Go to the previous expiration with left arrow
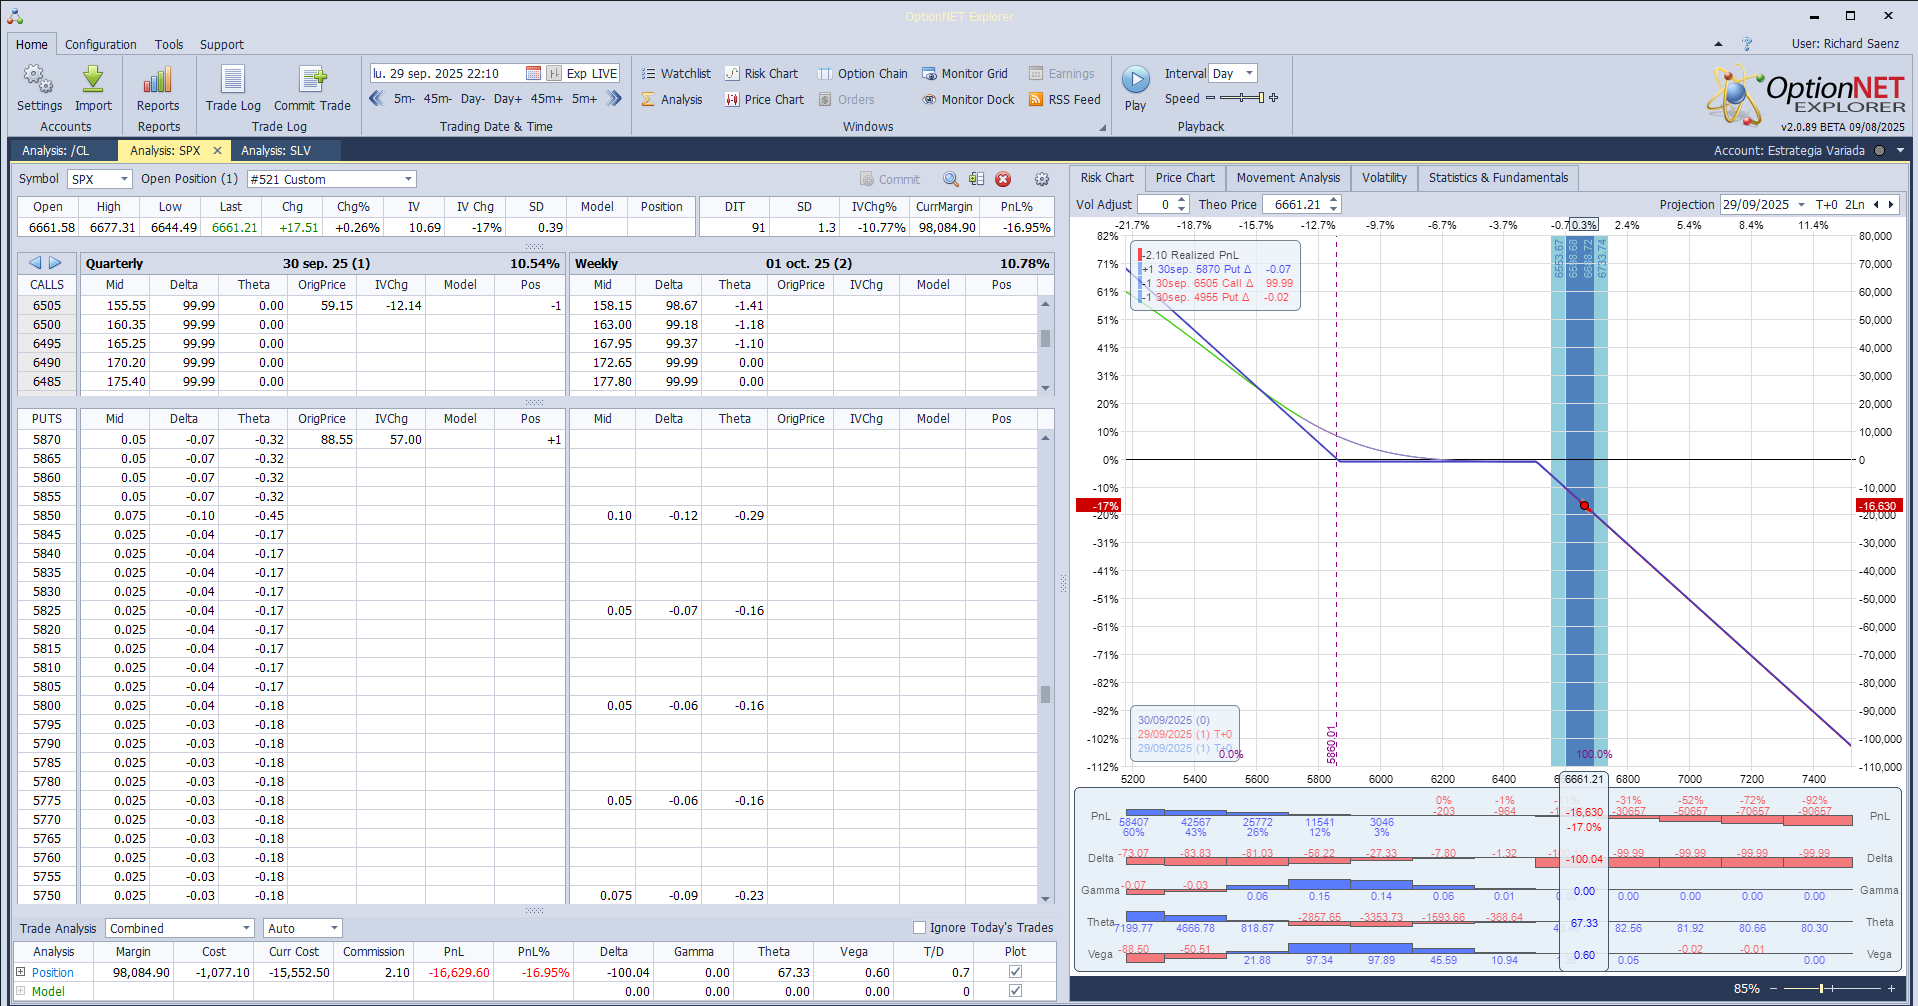This screenshot has height=1006, width=1918. click(x=35, y=263)
